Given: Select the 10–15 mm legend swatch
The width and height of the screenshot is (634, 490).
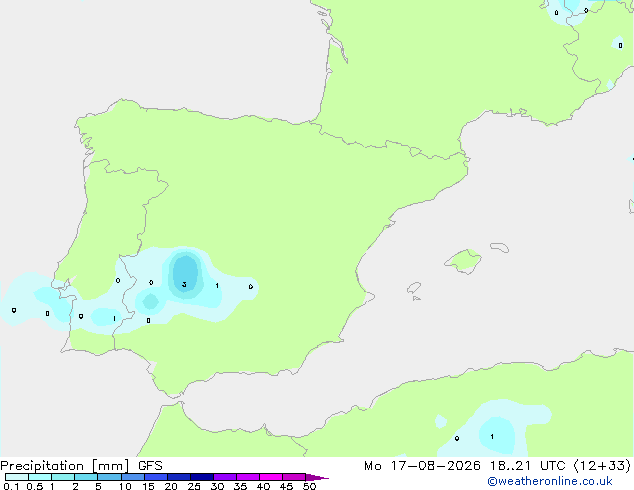Looking at the screenshot, I should 132,477.
